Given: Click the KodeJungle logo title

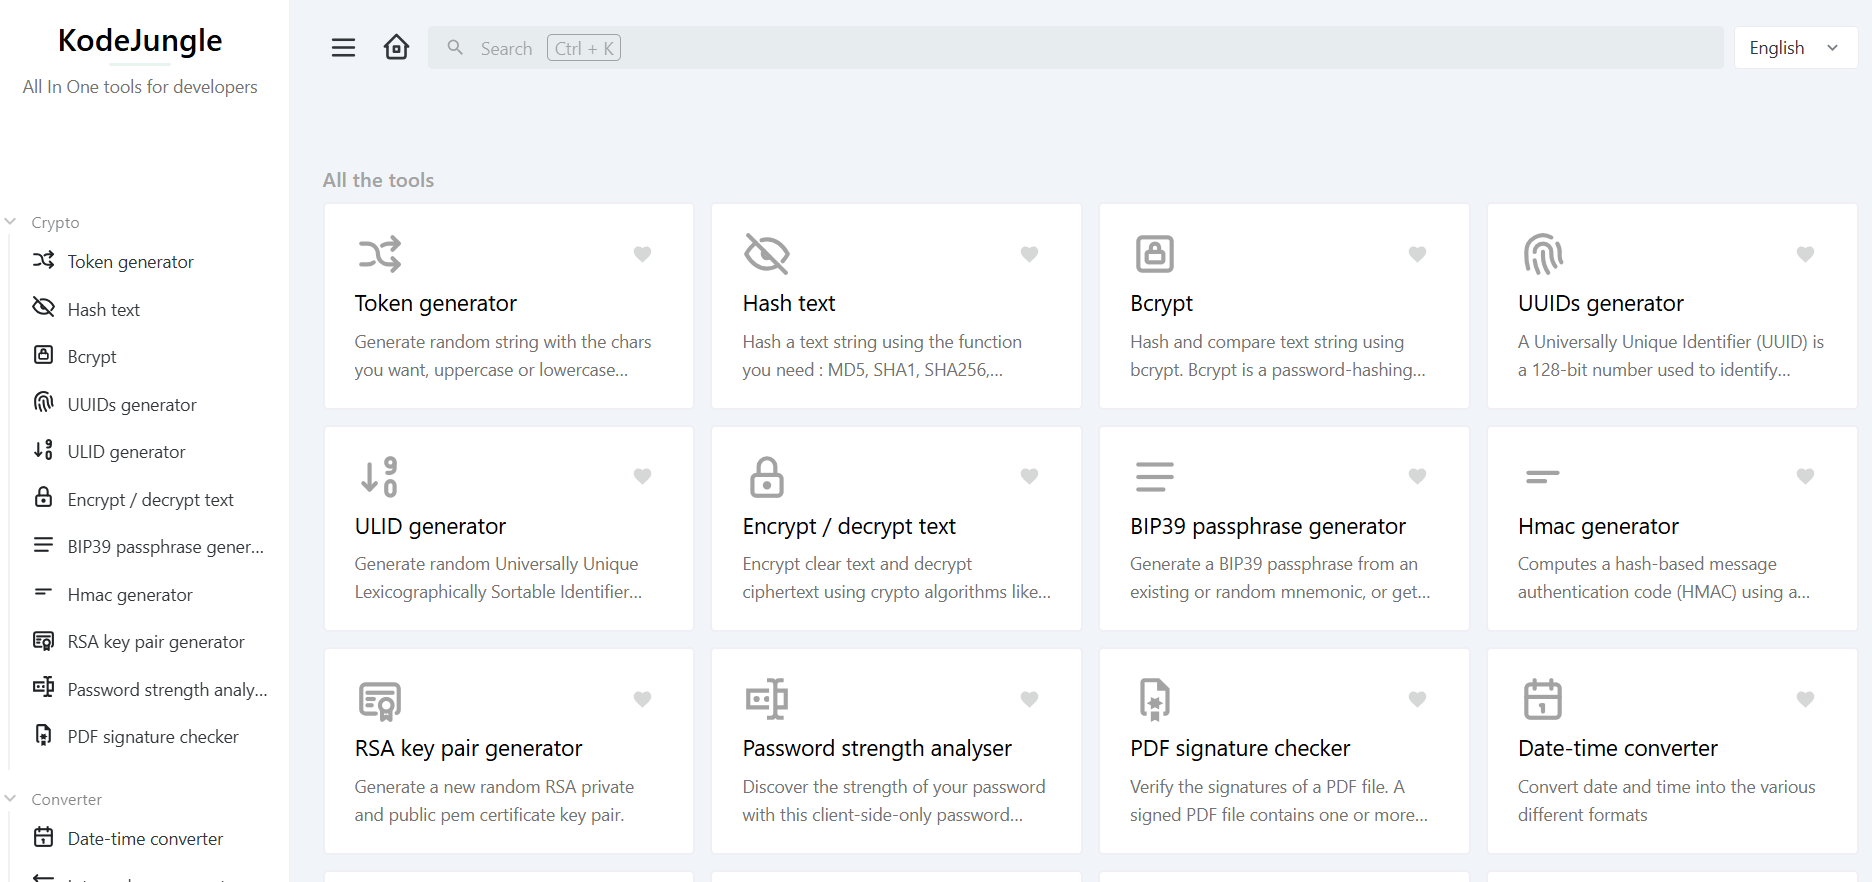Looking at the screenshot, I should (140, 40).
